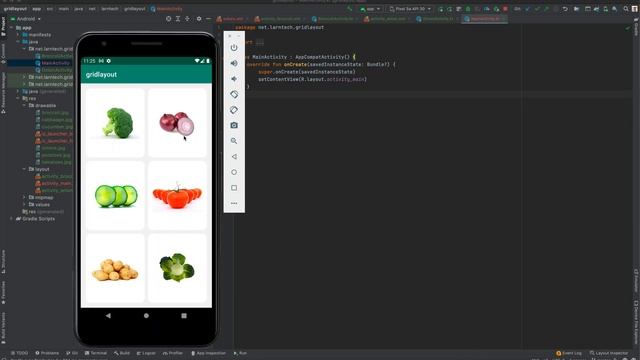Tap home button in phone navigation bar
The width and height of the screenshot is (640, 360).
coord(146,316)
